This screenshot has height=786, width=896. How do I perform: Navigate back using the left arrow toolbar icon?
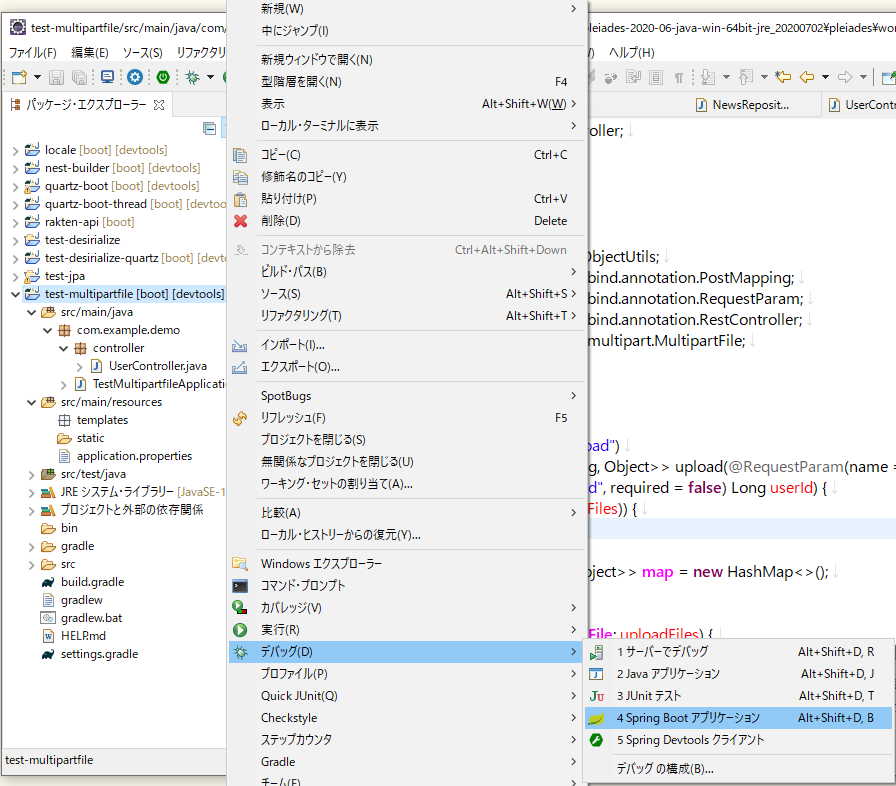[806, 76]
